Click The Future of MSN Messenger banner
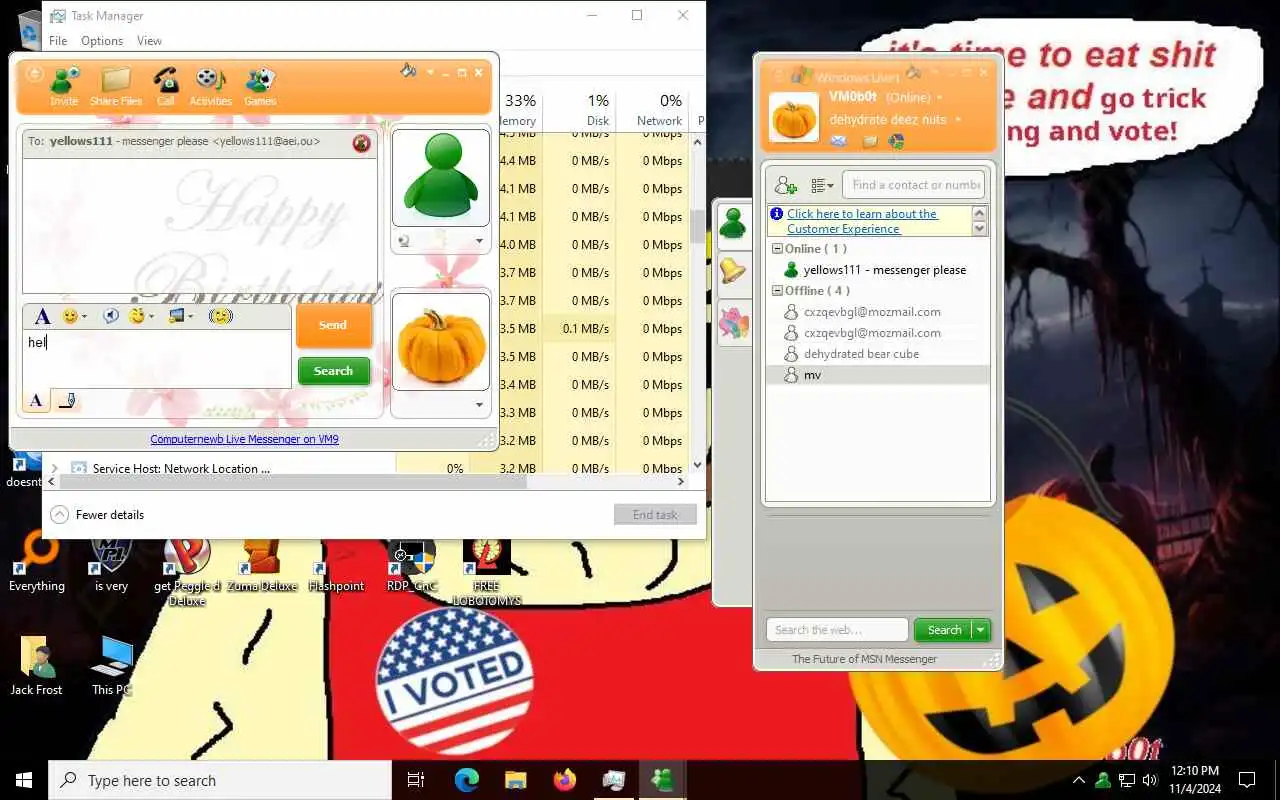The image size is (1280, 800). click(864, 659)
